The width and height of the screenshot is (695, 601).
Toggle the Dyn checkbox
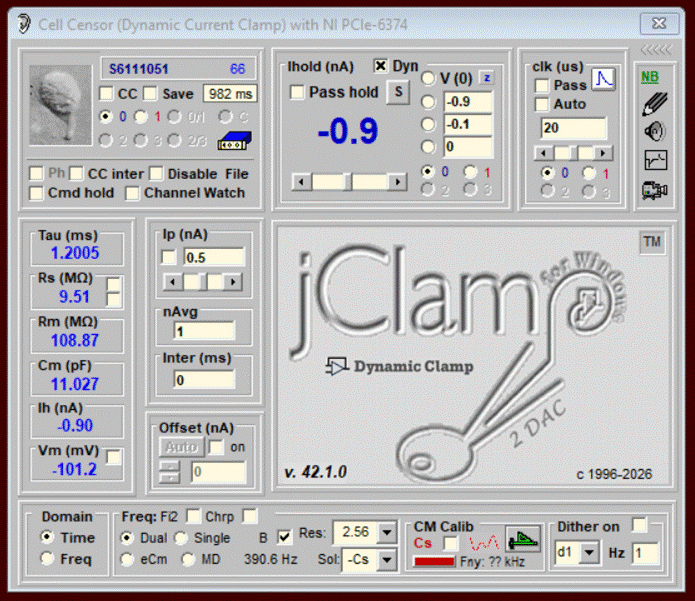click(381, 66)
